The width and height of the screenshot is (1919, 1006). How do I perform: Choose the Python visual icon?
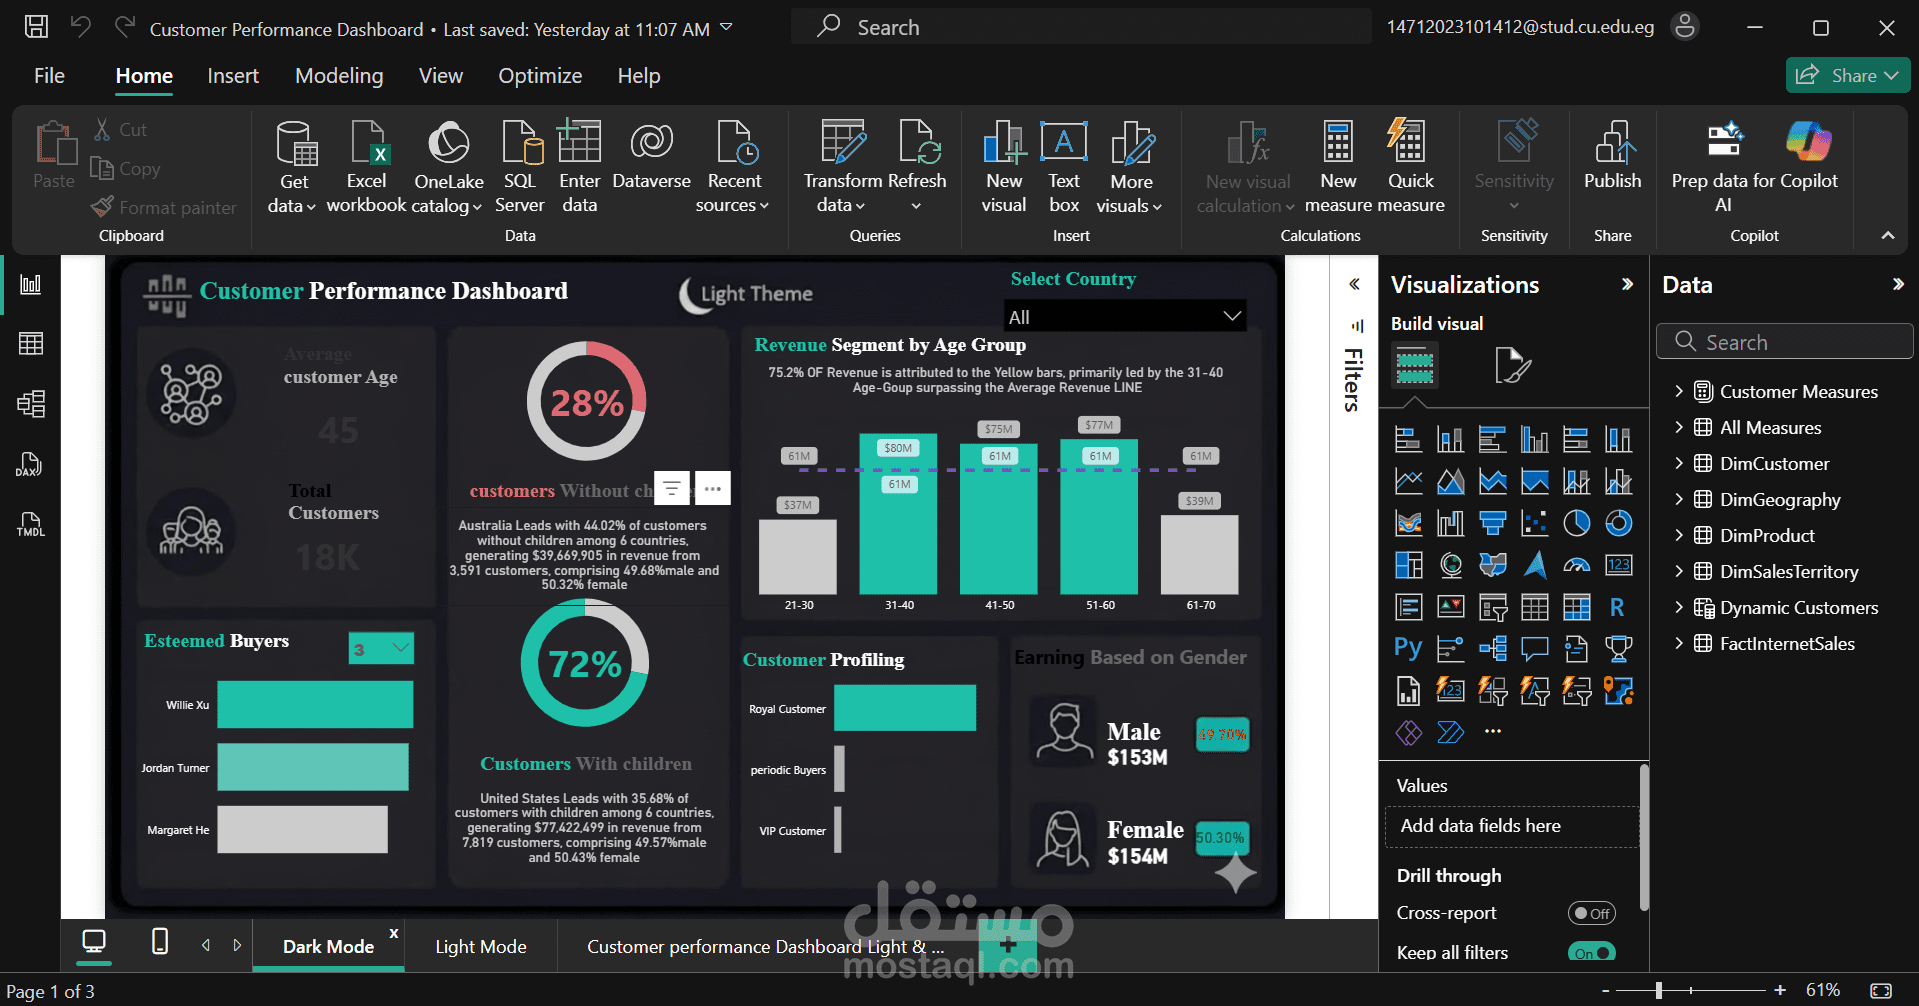(x=1408, y=649)
